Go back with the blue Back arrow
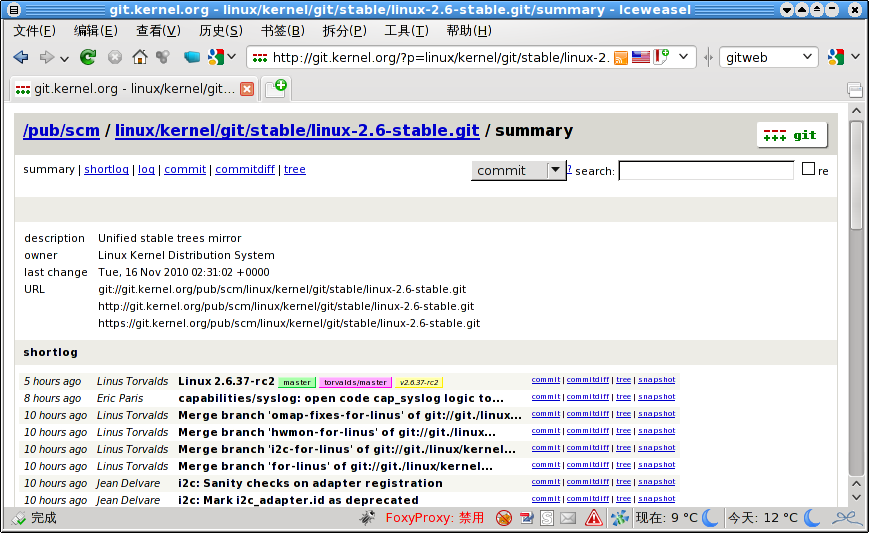This screenshot has width=869, height=533. [21, 57]
